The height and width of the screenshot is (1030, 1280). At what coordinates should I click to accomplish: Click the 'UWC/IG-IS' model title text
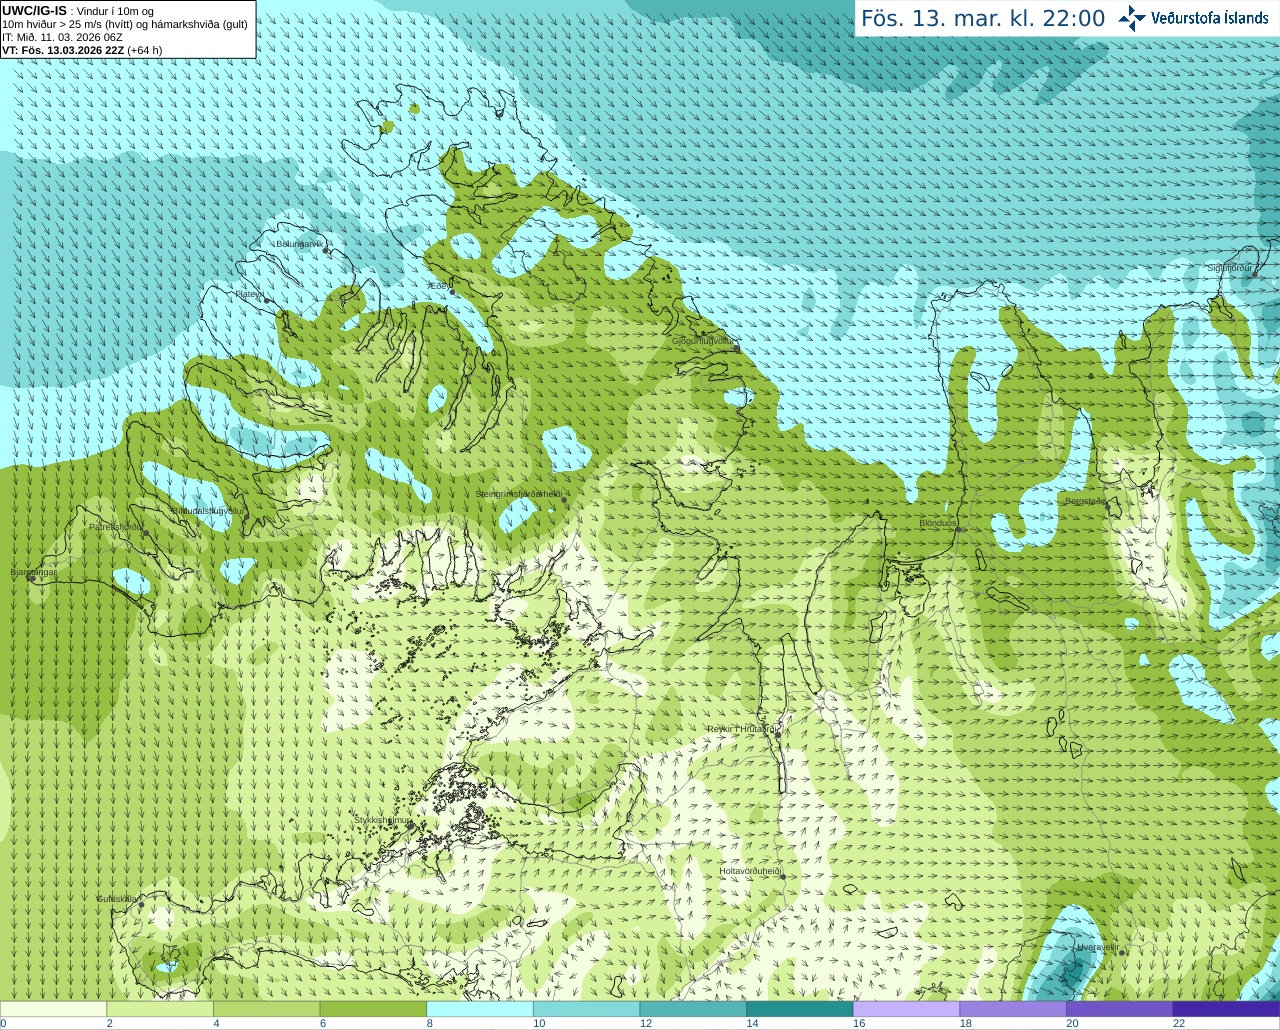point(35,11)
